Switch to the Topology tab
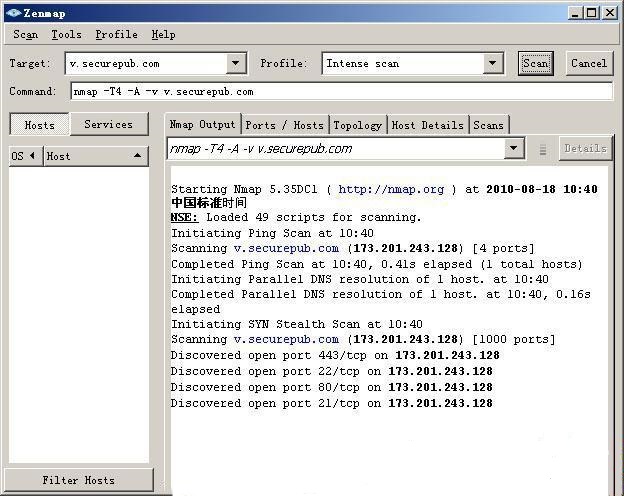 point(357,125)
